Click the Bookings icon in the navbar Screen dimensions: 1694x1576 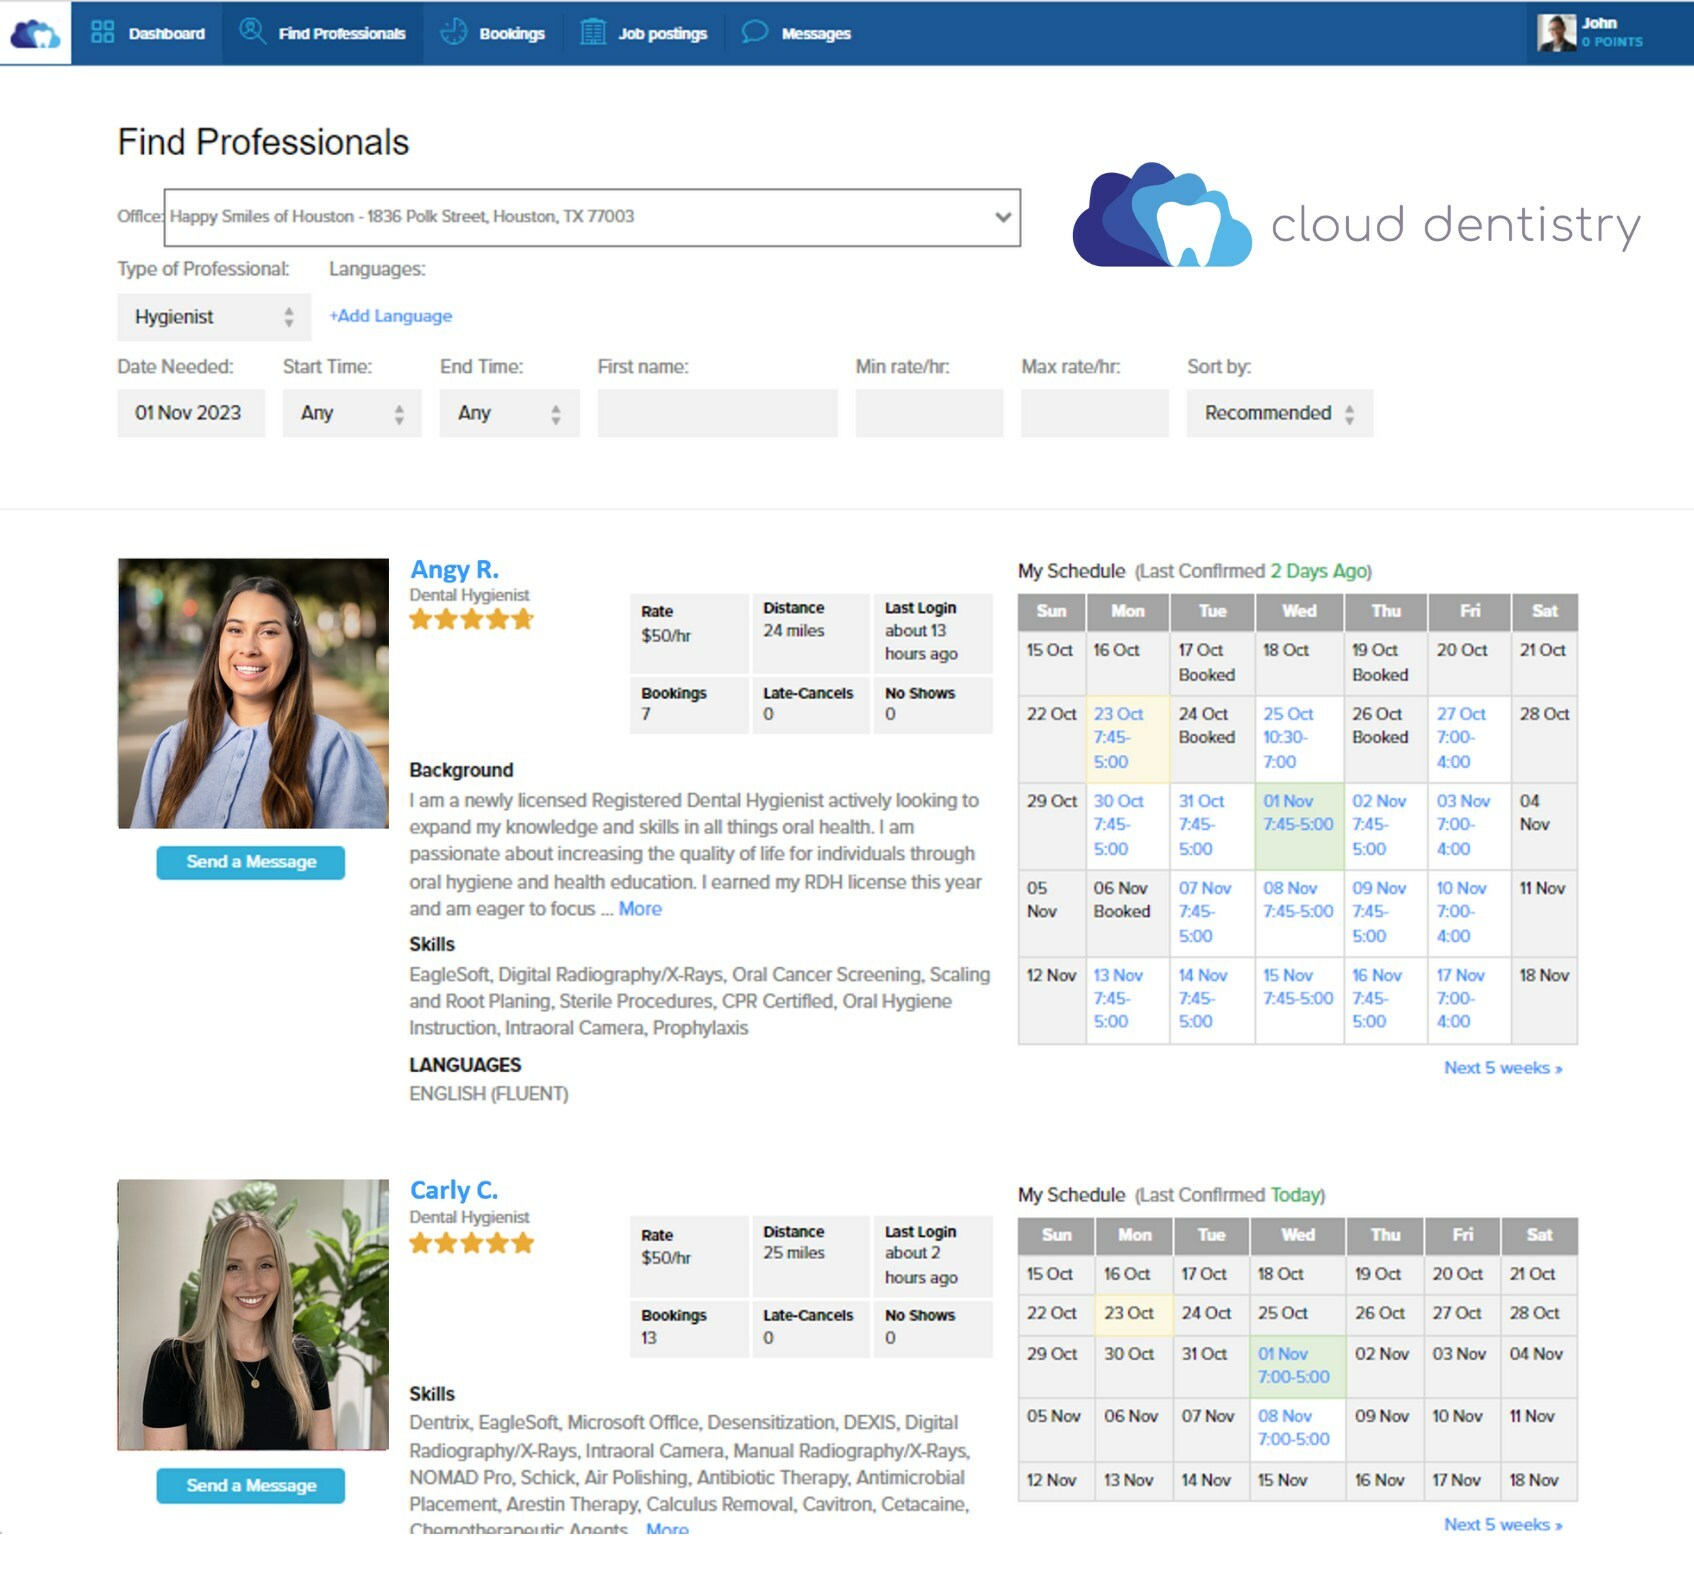click(454, 32)
